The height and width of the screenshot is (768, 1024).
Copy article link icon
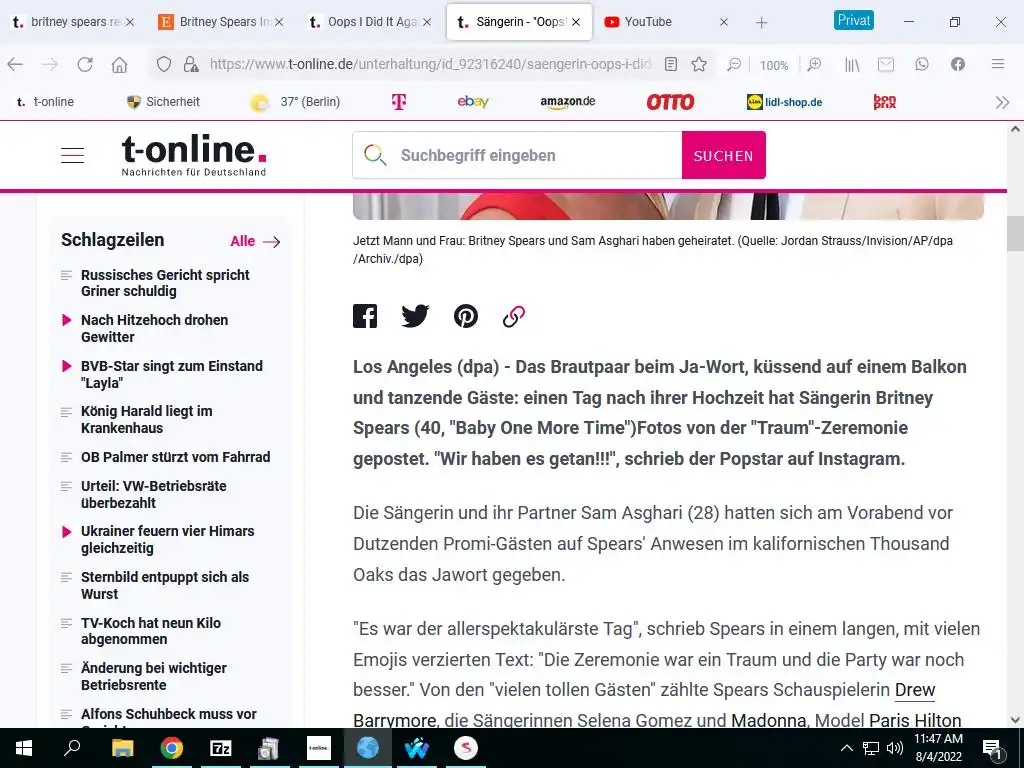click(514, 316)
